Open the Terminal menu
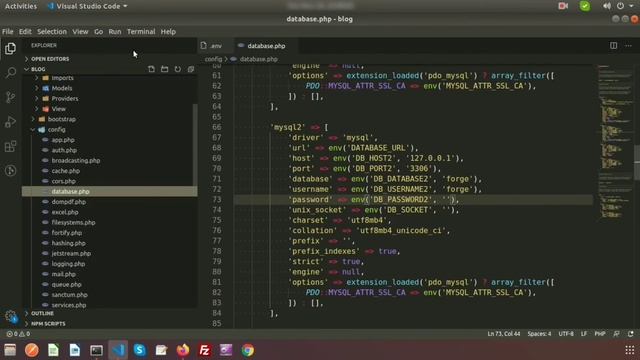 141,31
